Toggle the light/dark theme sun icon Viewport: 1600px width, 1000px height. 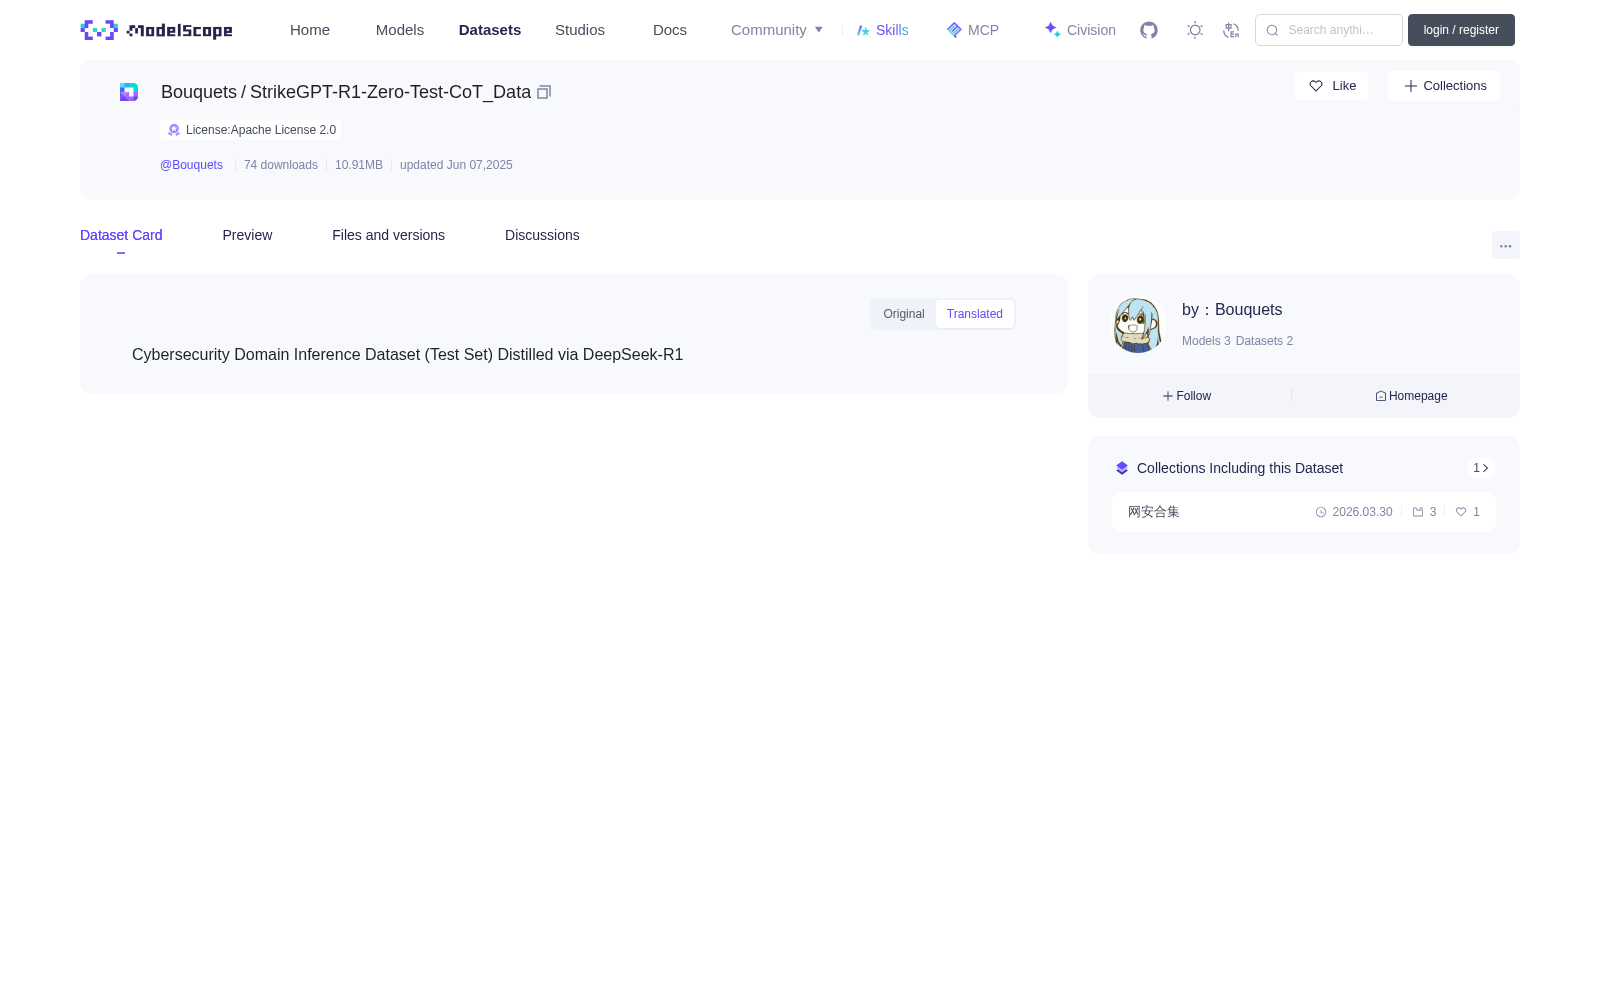coord(1195,30)
